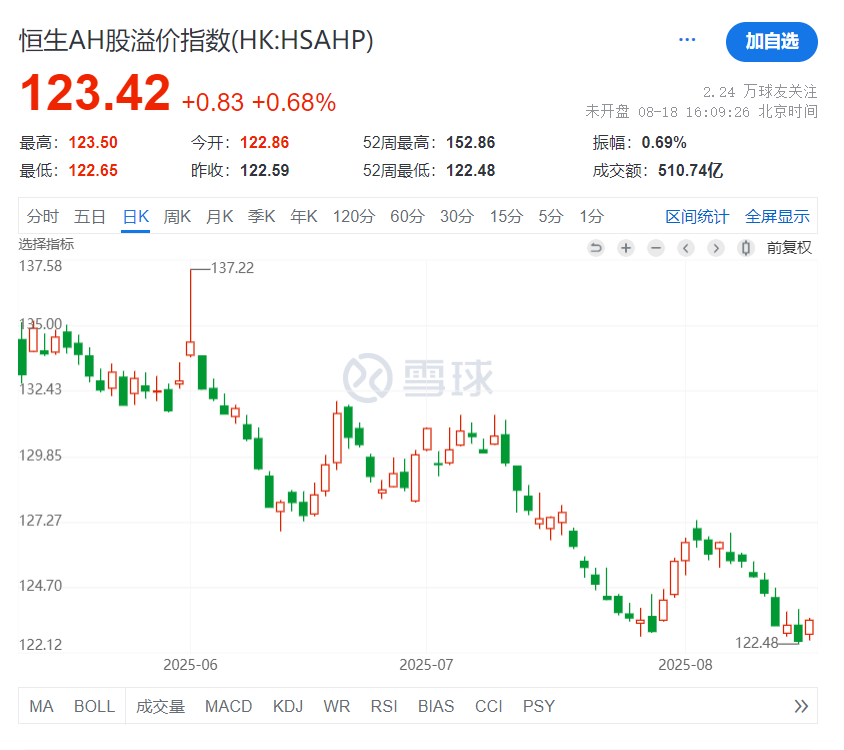
Task: Switch to the 五日 five-day tab
Action: tap(89, 216)
